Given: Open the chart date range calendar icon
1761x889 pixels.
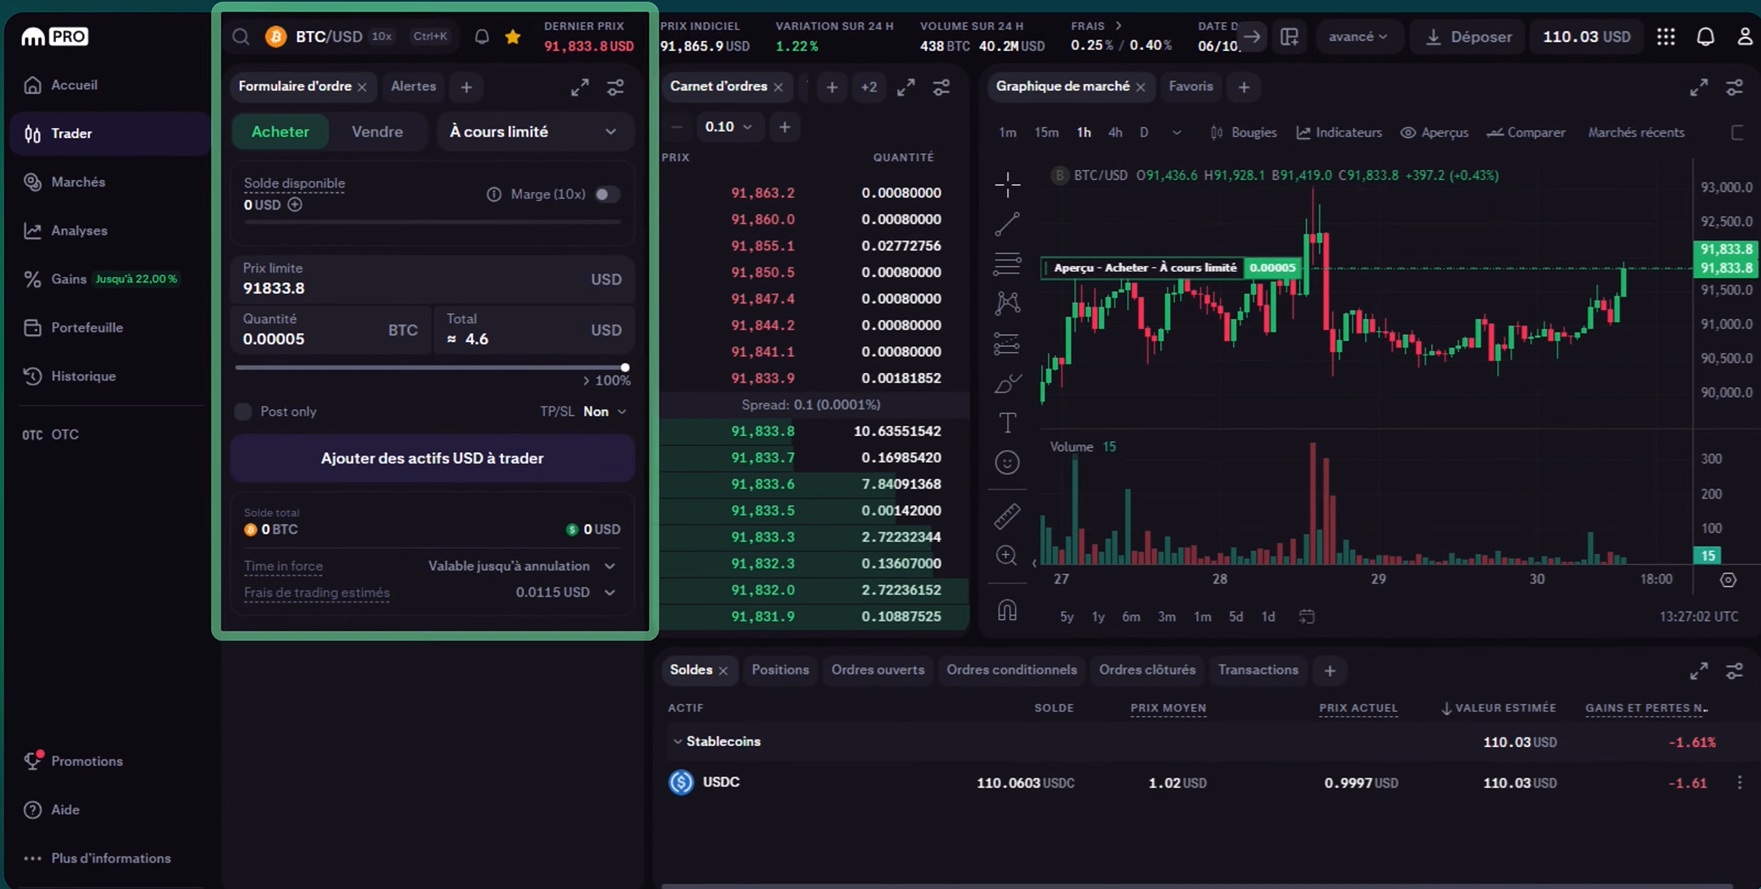Looking at the screenshot, I should tap(1306, 617).
